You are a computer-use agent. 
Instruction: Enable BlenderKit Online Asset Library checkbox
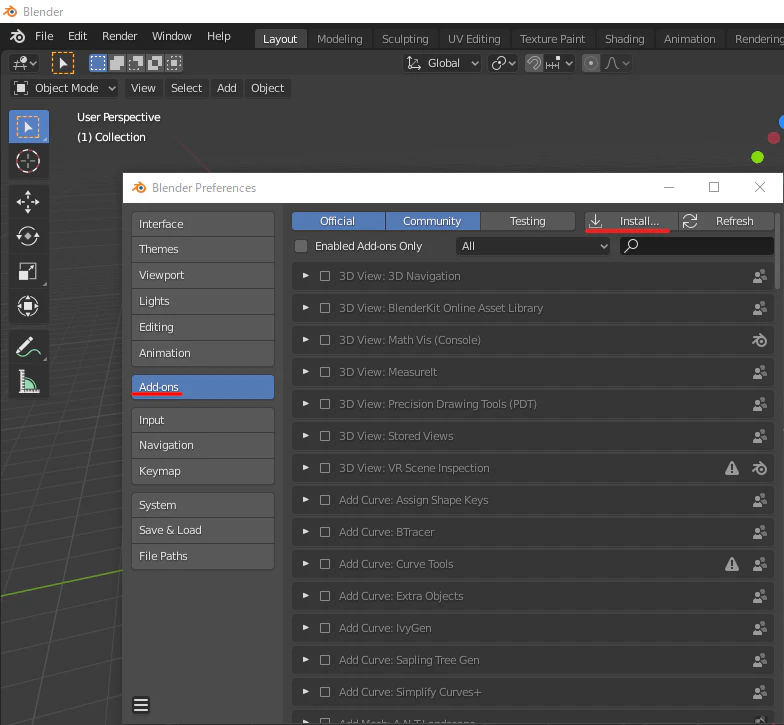(325, 308)
